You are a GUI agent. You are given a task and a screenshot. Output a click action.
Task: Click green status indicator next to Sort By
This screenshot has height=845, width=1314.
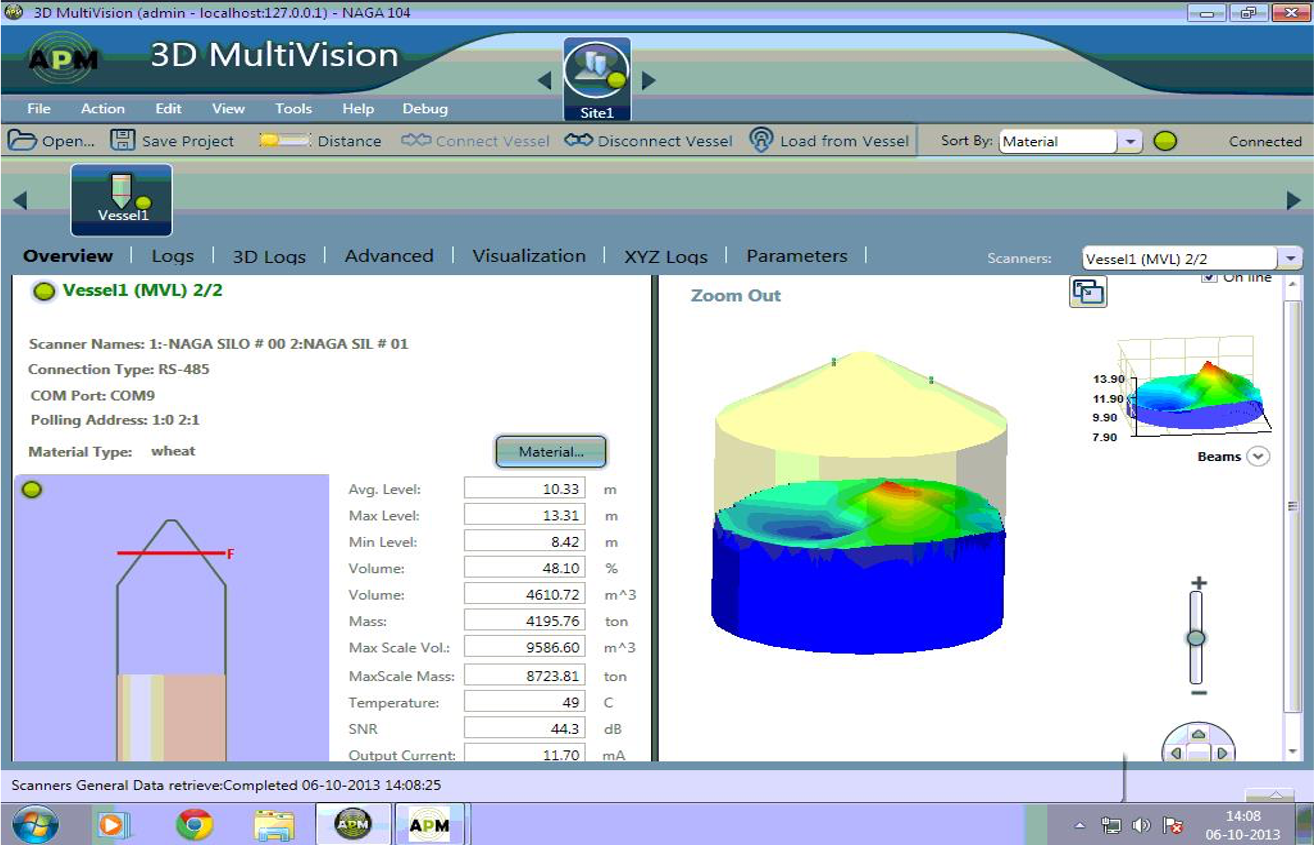[x=1165, y=141]
